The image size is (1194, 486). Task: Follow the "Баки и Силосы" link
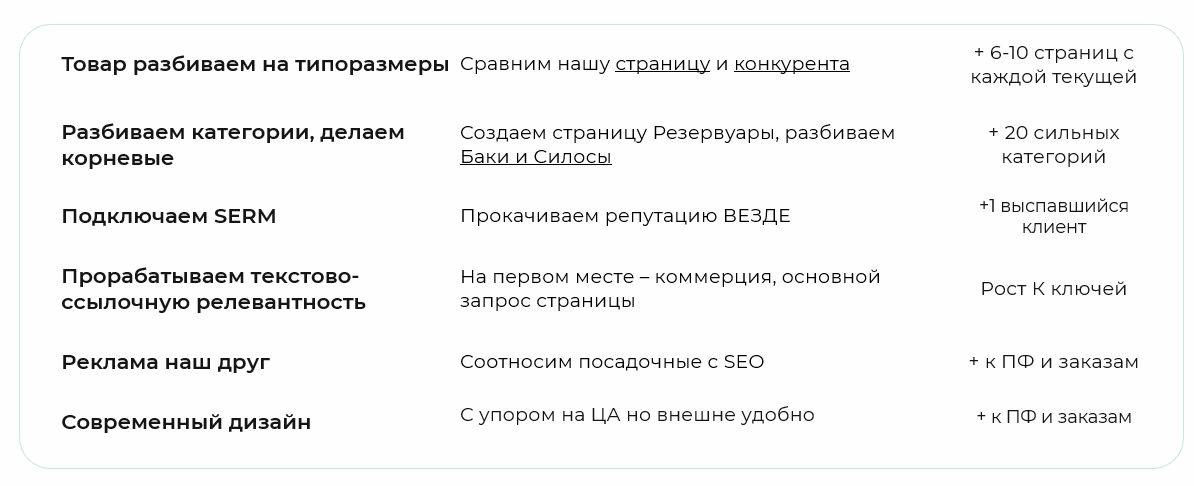(x=535, y=157)
